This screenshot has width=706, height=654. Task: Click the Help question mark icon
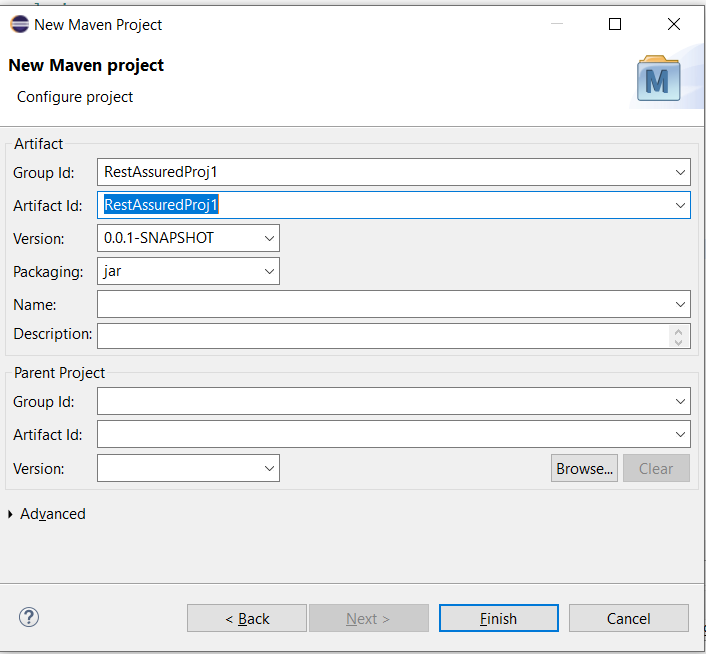click(x=29, y=617)
